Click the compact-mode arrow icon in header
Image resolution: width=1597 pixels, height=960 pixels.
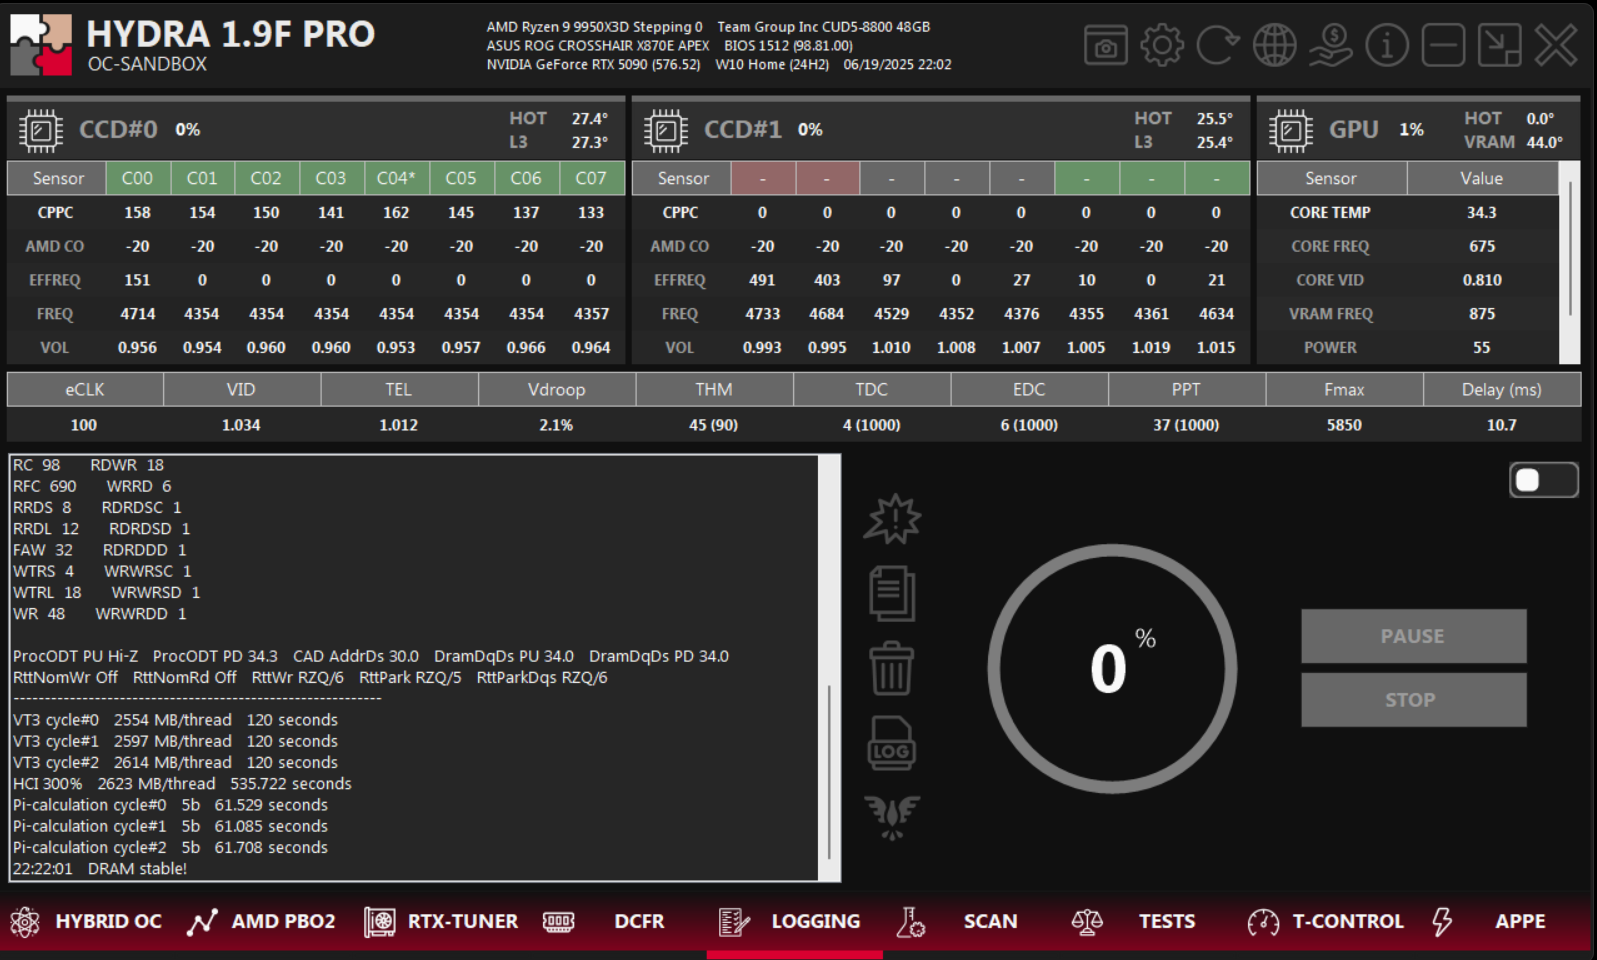tap(1499, 46)
